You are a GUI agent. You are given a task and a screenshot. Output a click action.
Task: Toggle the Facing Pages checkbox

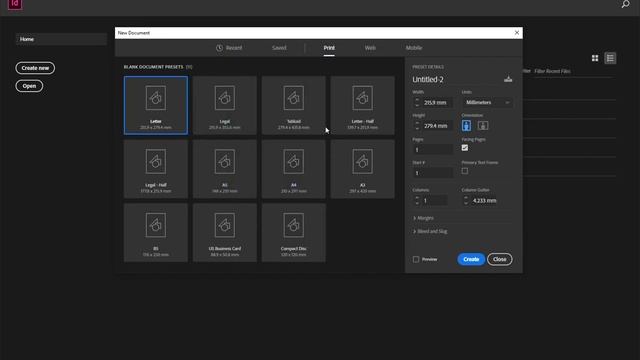pos(464,148)
